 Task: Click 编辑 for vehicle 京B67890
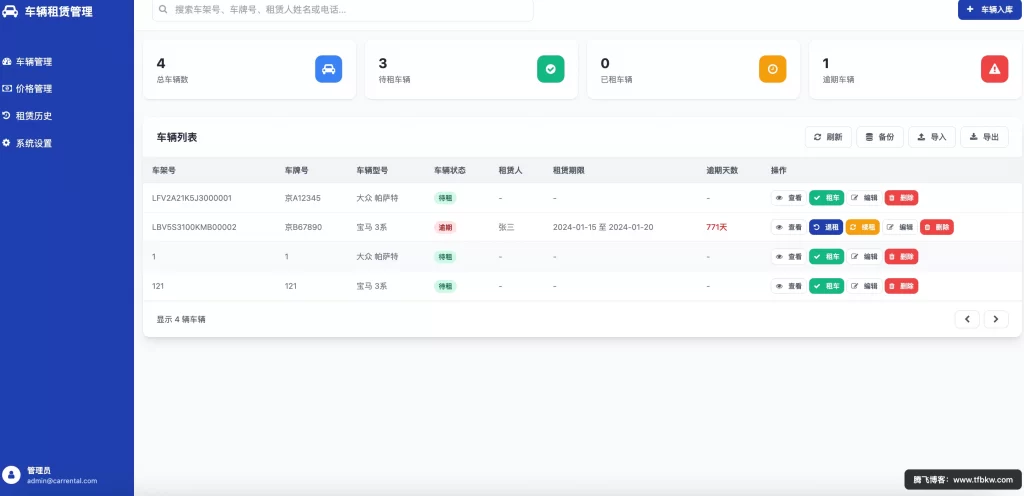point(900,227)
